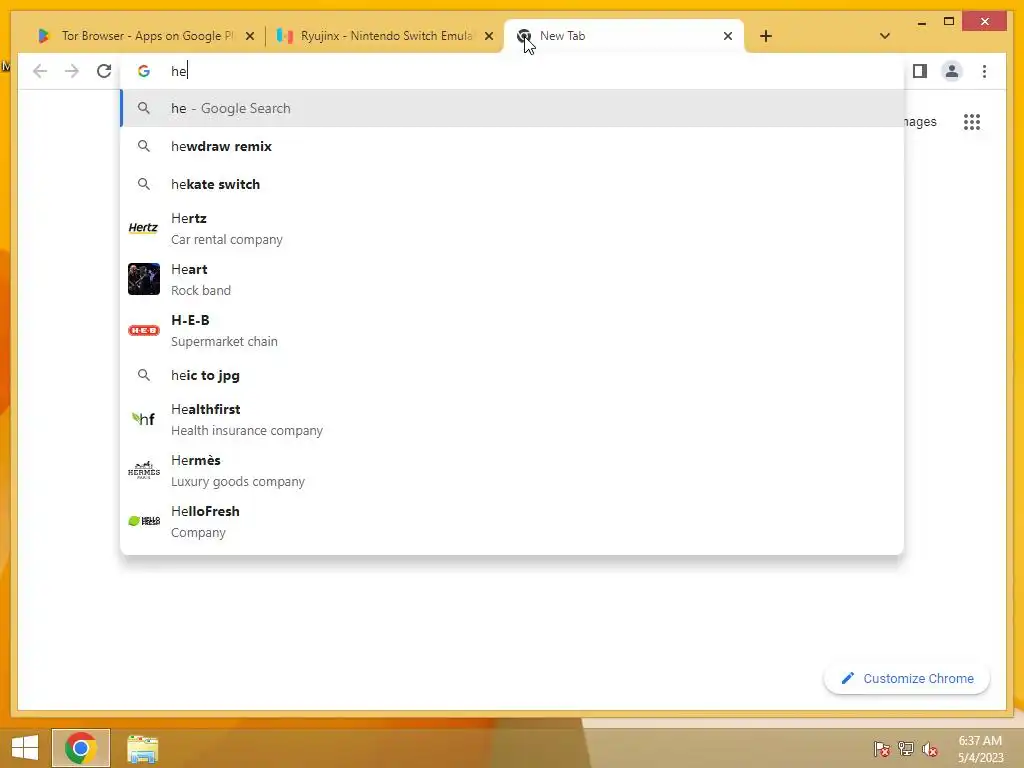Click 'Health insurance company' description text

click(247, 430)
